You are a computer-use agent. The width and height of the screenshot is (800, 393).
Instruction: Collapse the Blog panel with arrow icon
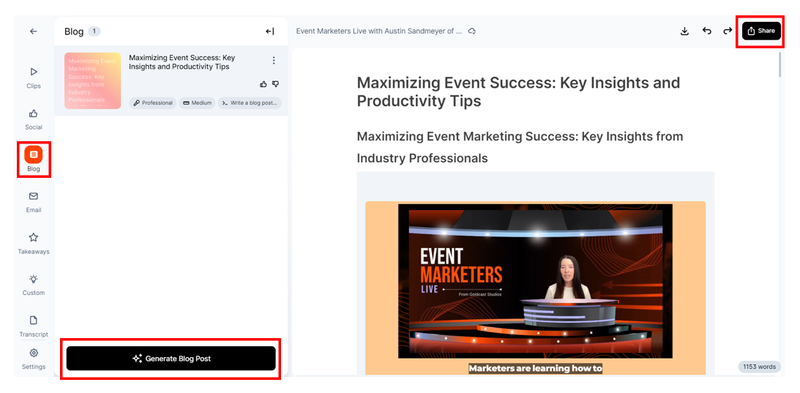(270, 32)
